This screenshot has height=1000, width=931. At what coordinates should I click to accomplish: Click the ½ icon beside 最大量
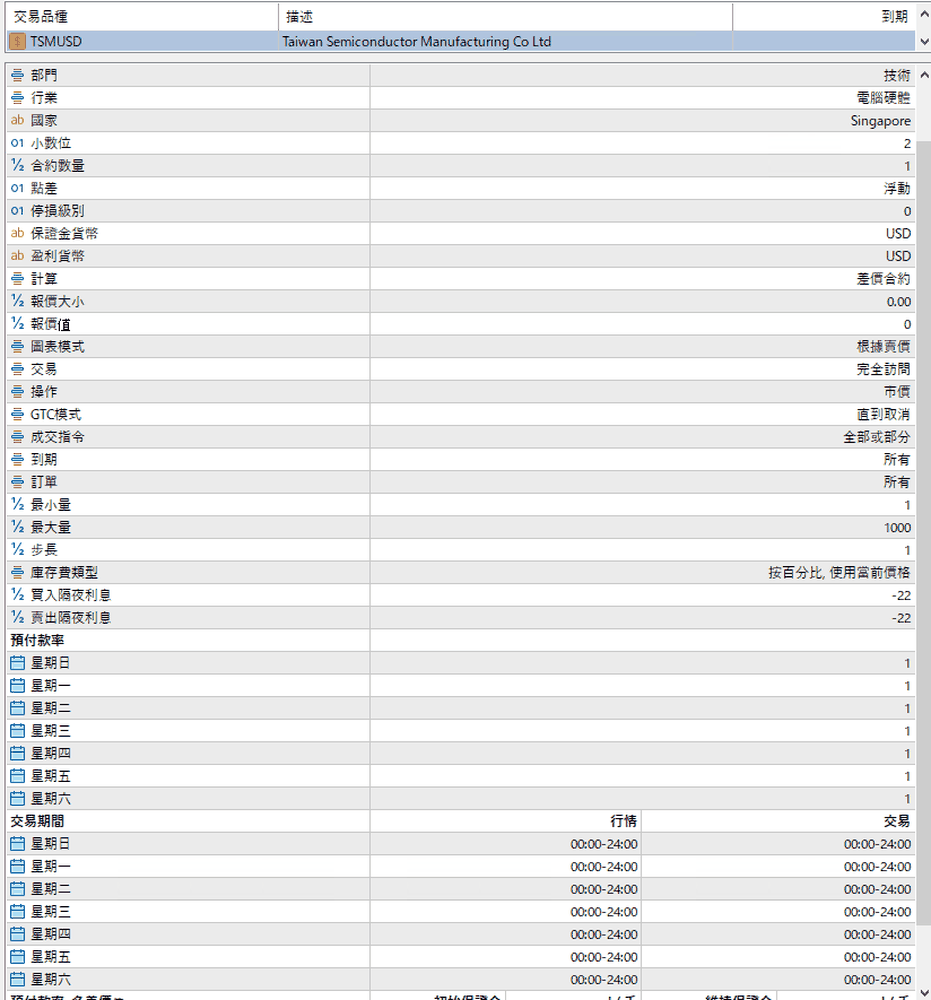point(17,527)
